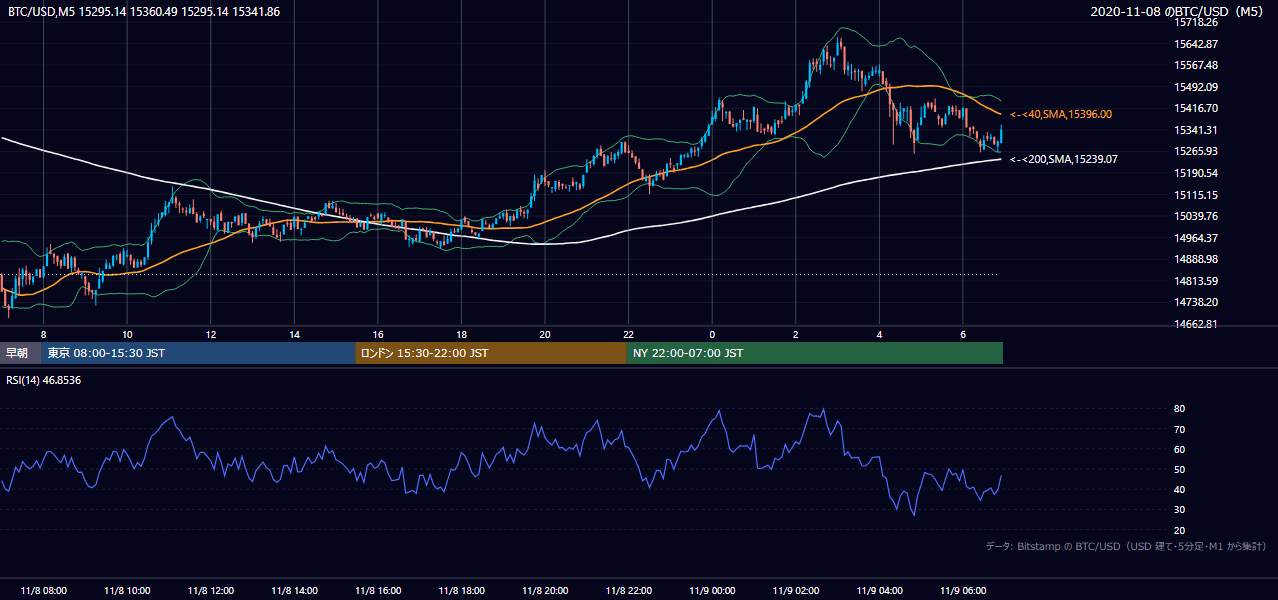Viewport: 1278px width, 600px height.
Task: Click price axis value 15642.87
Action: (1196, 44)
